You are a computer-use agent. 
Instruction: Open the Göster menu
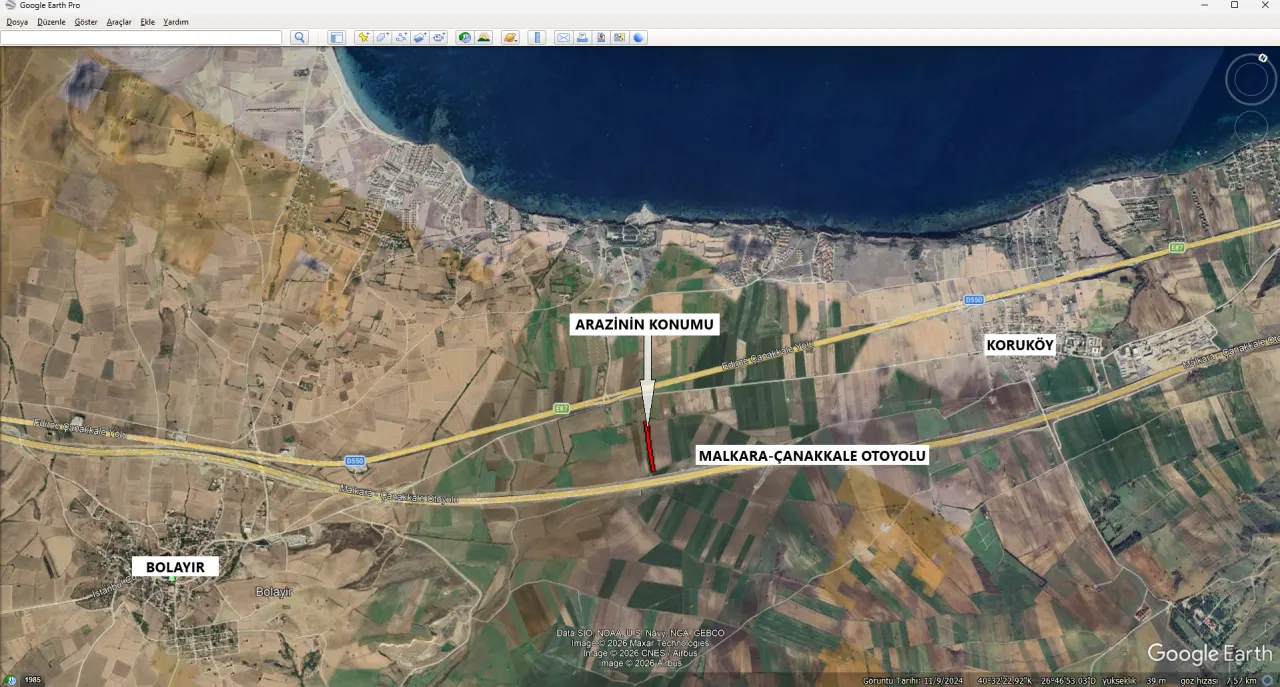(86, 21)
